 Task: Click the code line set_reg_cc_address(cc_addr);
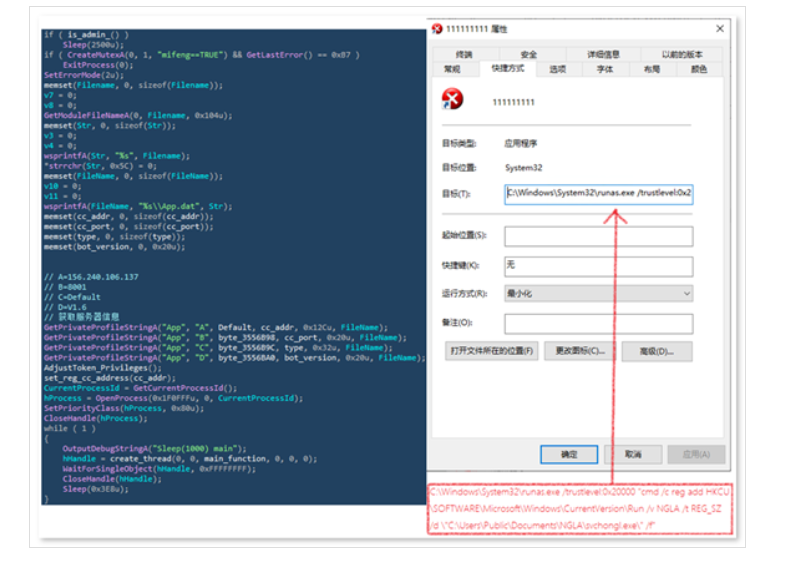[109, 378]
